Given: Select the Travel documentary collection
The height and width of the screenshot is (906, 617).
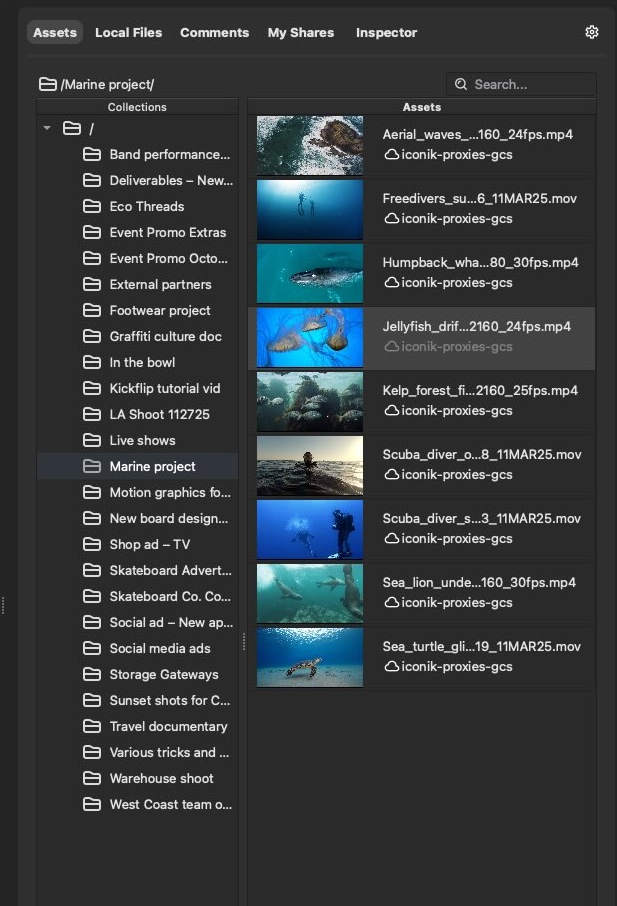Looking at the screenshot, I should coord(168,727).
